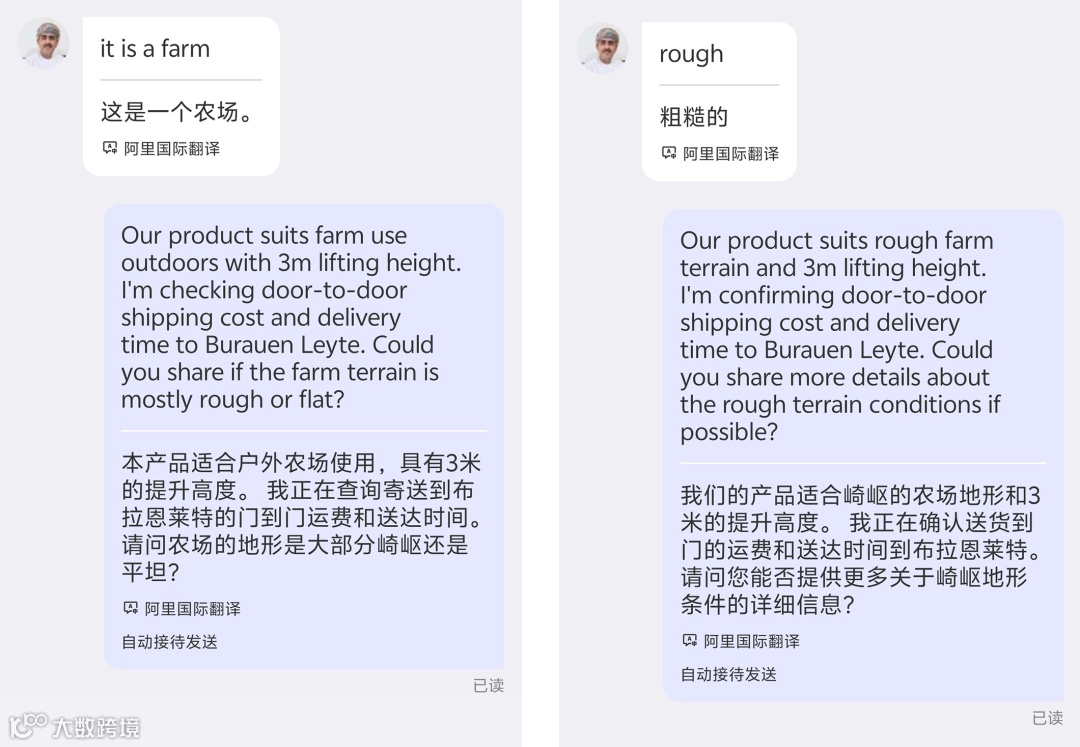This screenshot has height=747, width=1080.
Task: Click the Chinese translation ending with 平坦?
Action: pos(302,517)
